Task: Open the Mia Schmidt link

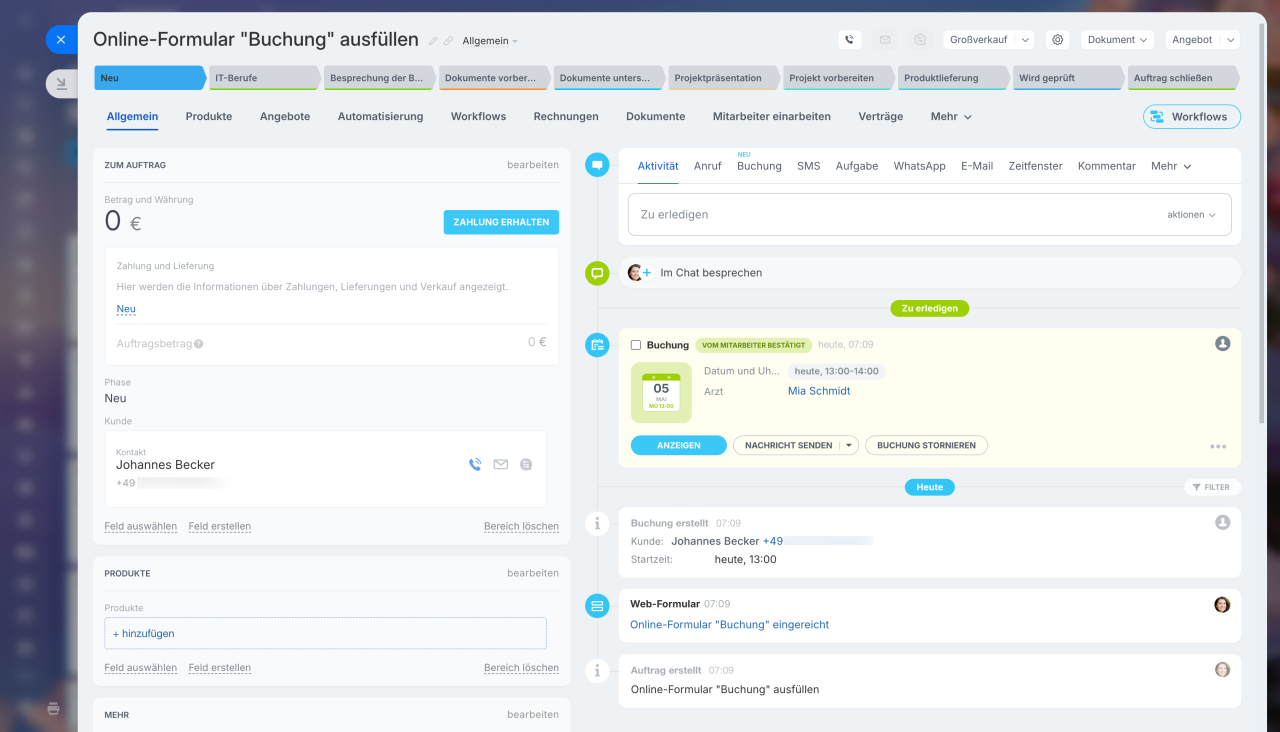Action: pyautogui.click(x=819, y=391)
